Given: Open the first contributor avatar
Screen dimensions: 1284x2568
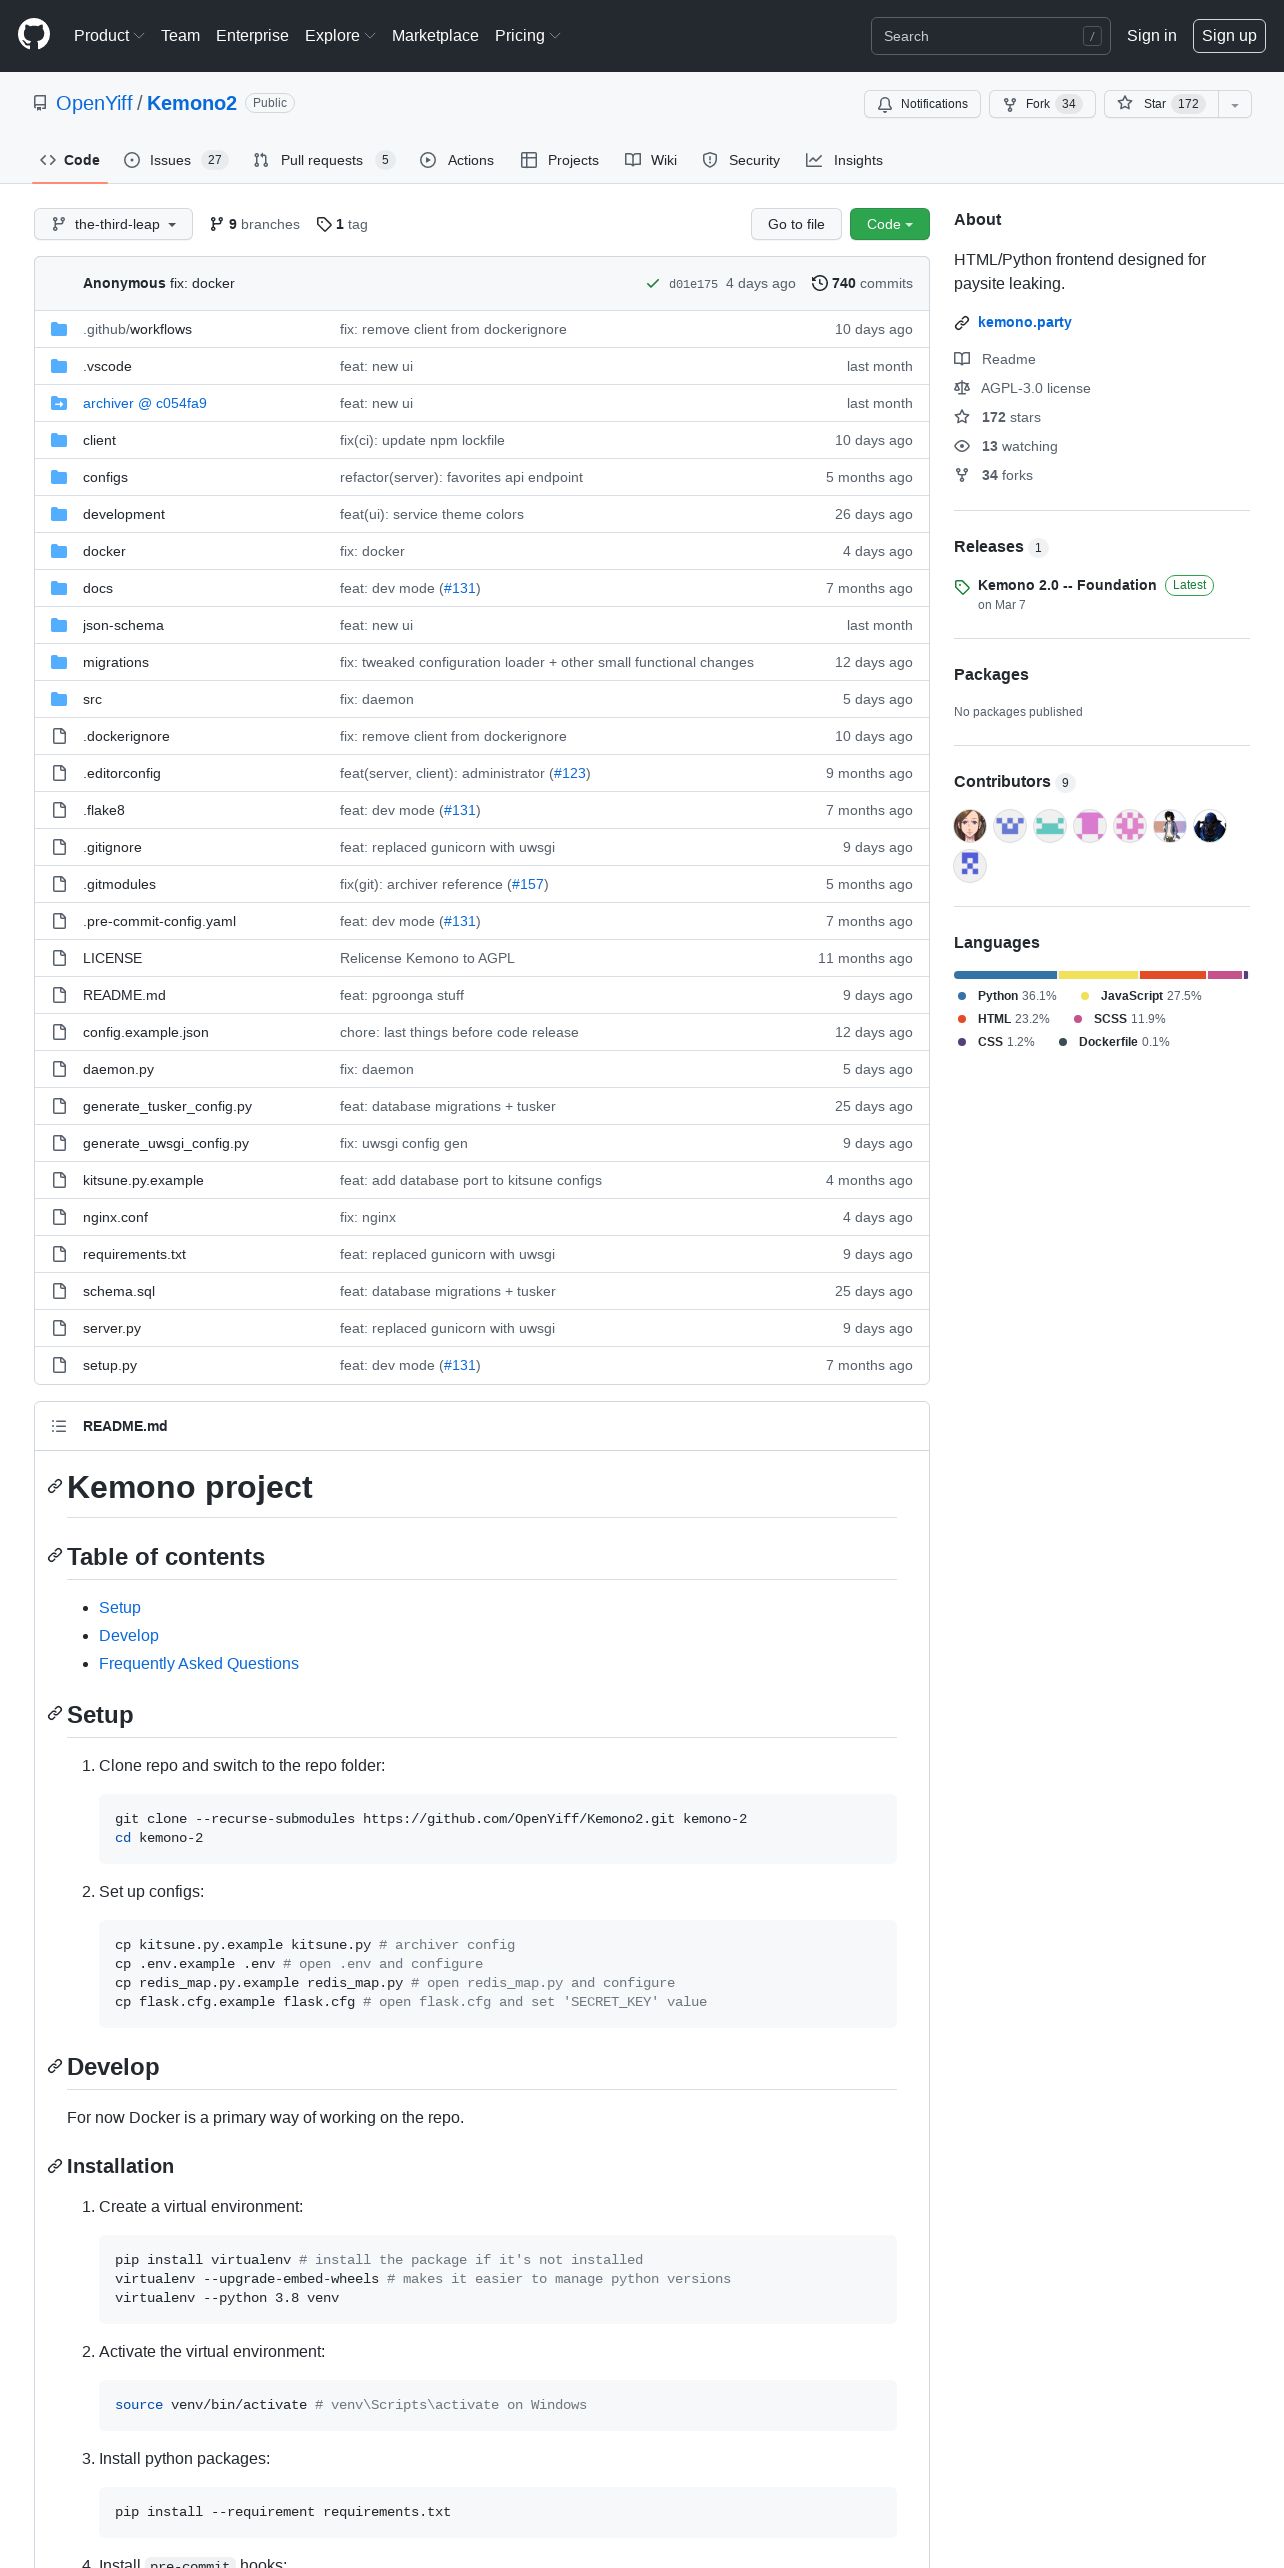Looking at the screenshot, I should click(x=970, y=826).
